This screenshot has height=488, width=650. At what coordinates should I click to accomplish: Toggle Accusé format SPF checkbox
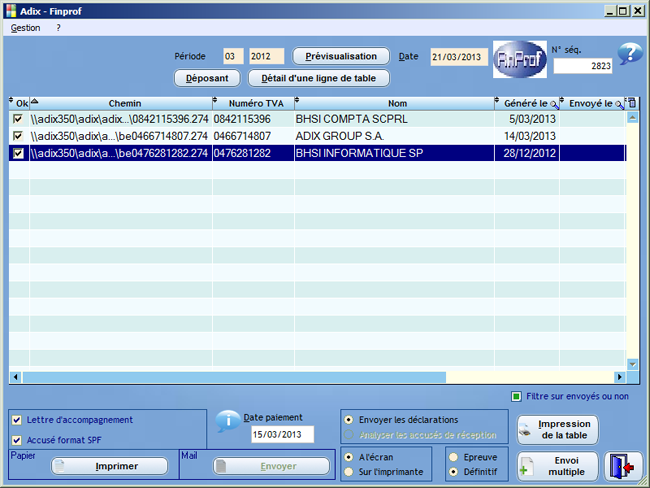pos(17,440)
